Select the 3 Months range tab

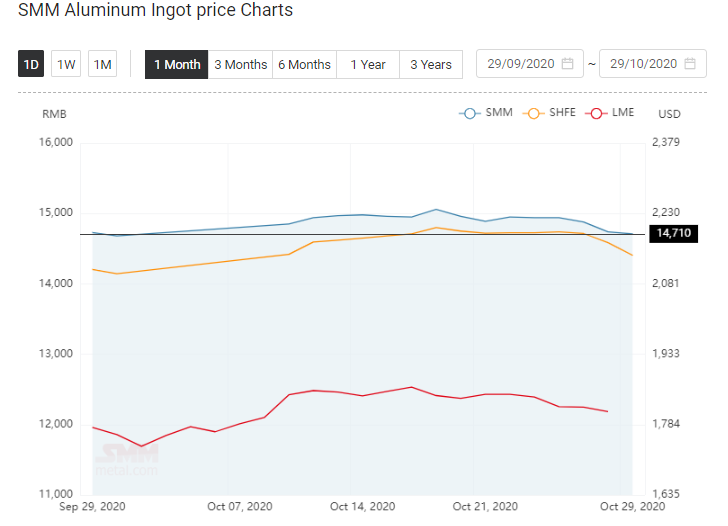240,65
